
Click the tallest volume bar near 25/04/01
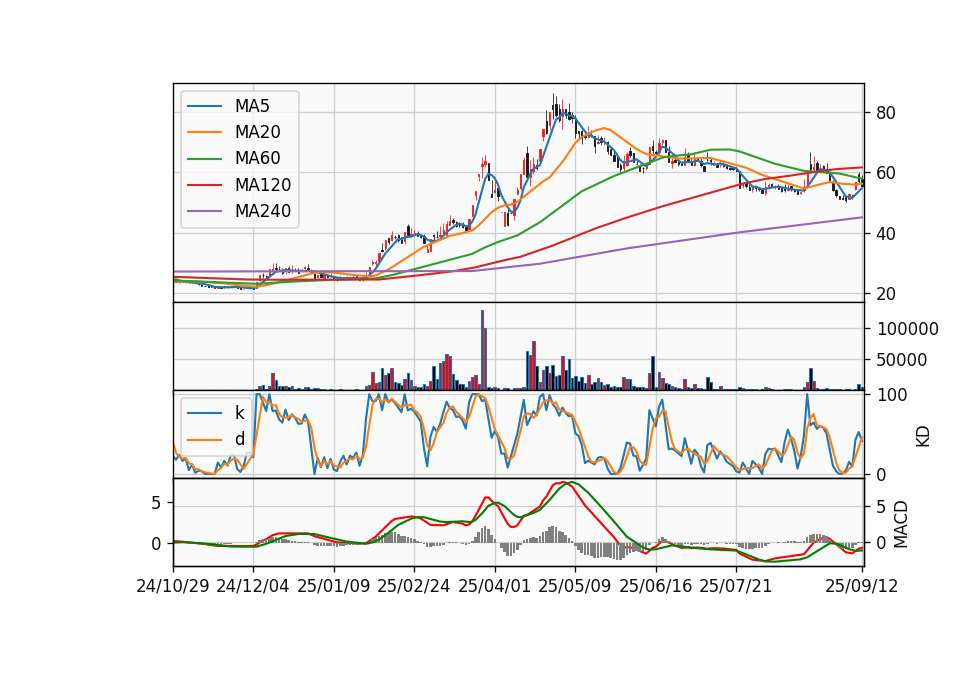pyautogui.click(x=482, y=350)
